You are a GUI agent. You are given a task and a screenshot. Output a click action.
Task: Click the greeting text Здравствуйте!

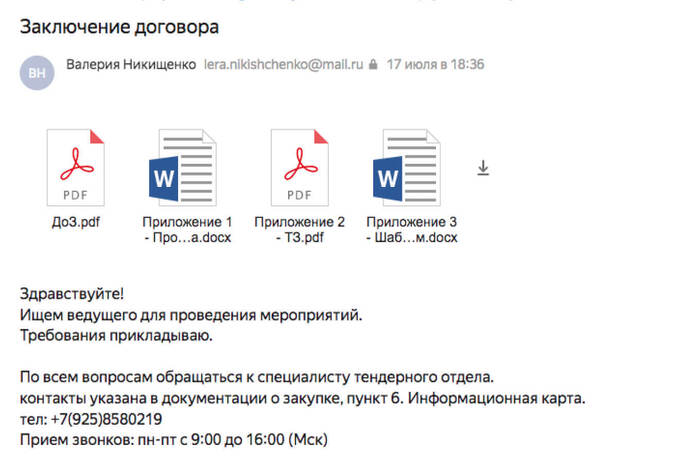point(71,295)
